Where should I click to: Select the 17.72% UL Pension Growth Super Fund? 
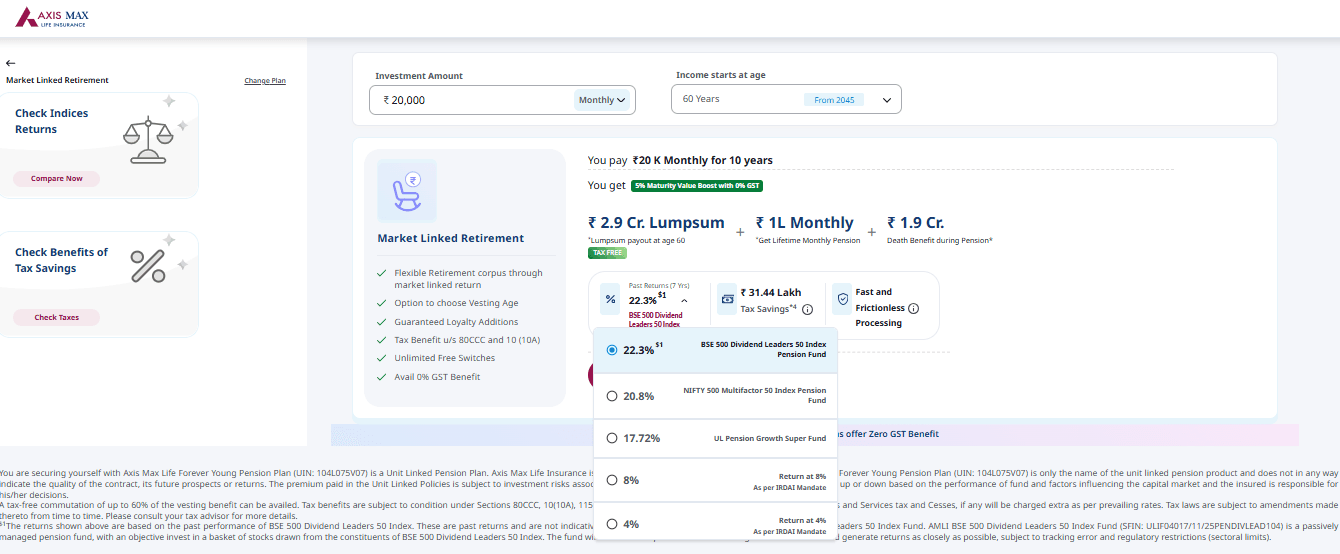point(715,438)
